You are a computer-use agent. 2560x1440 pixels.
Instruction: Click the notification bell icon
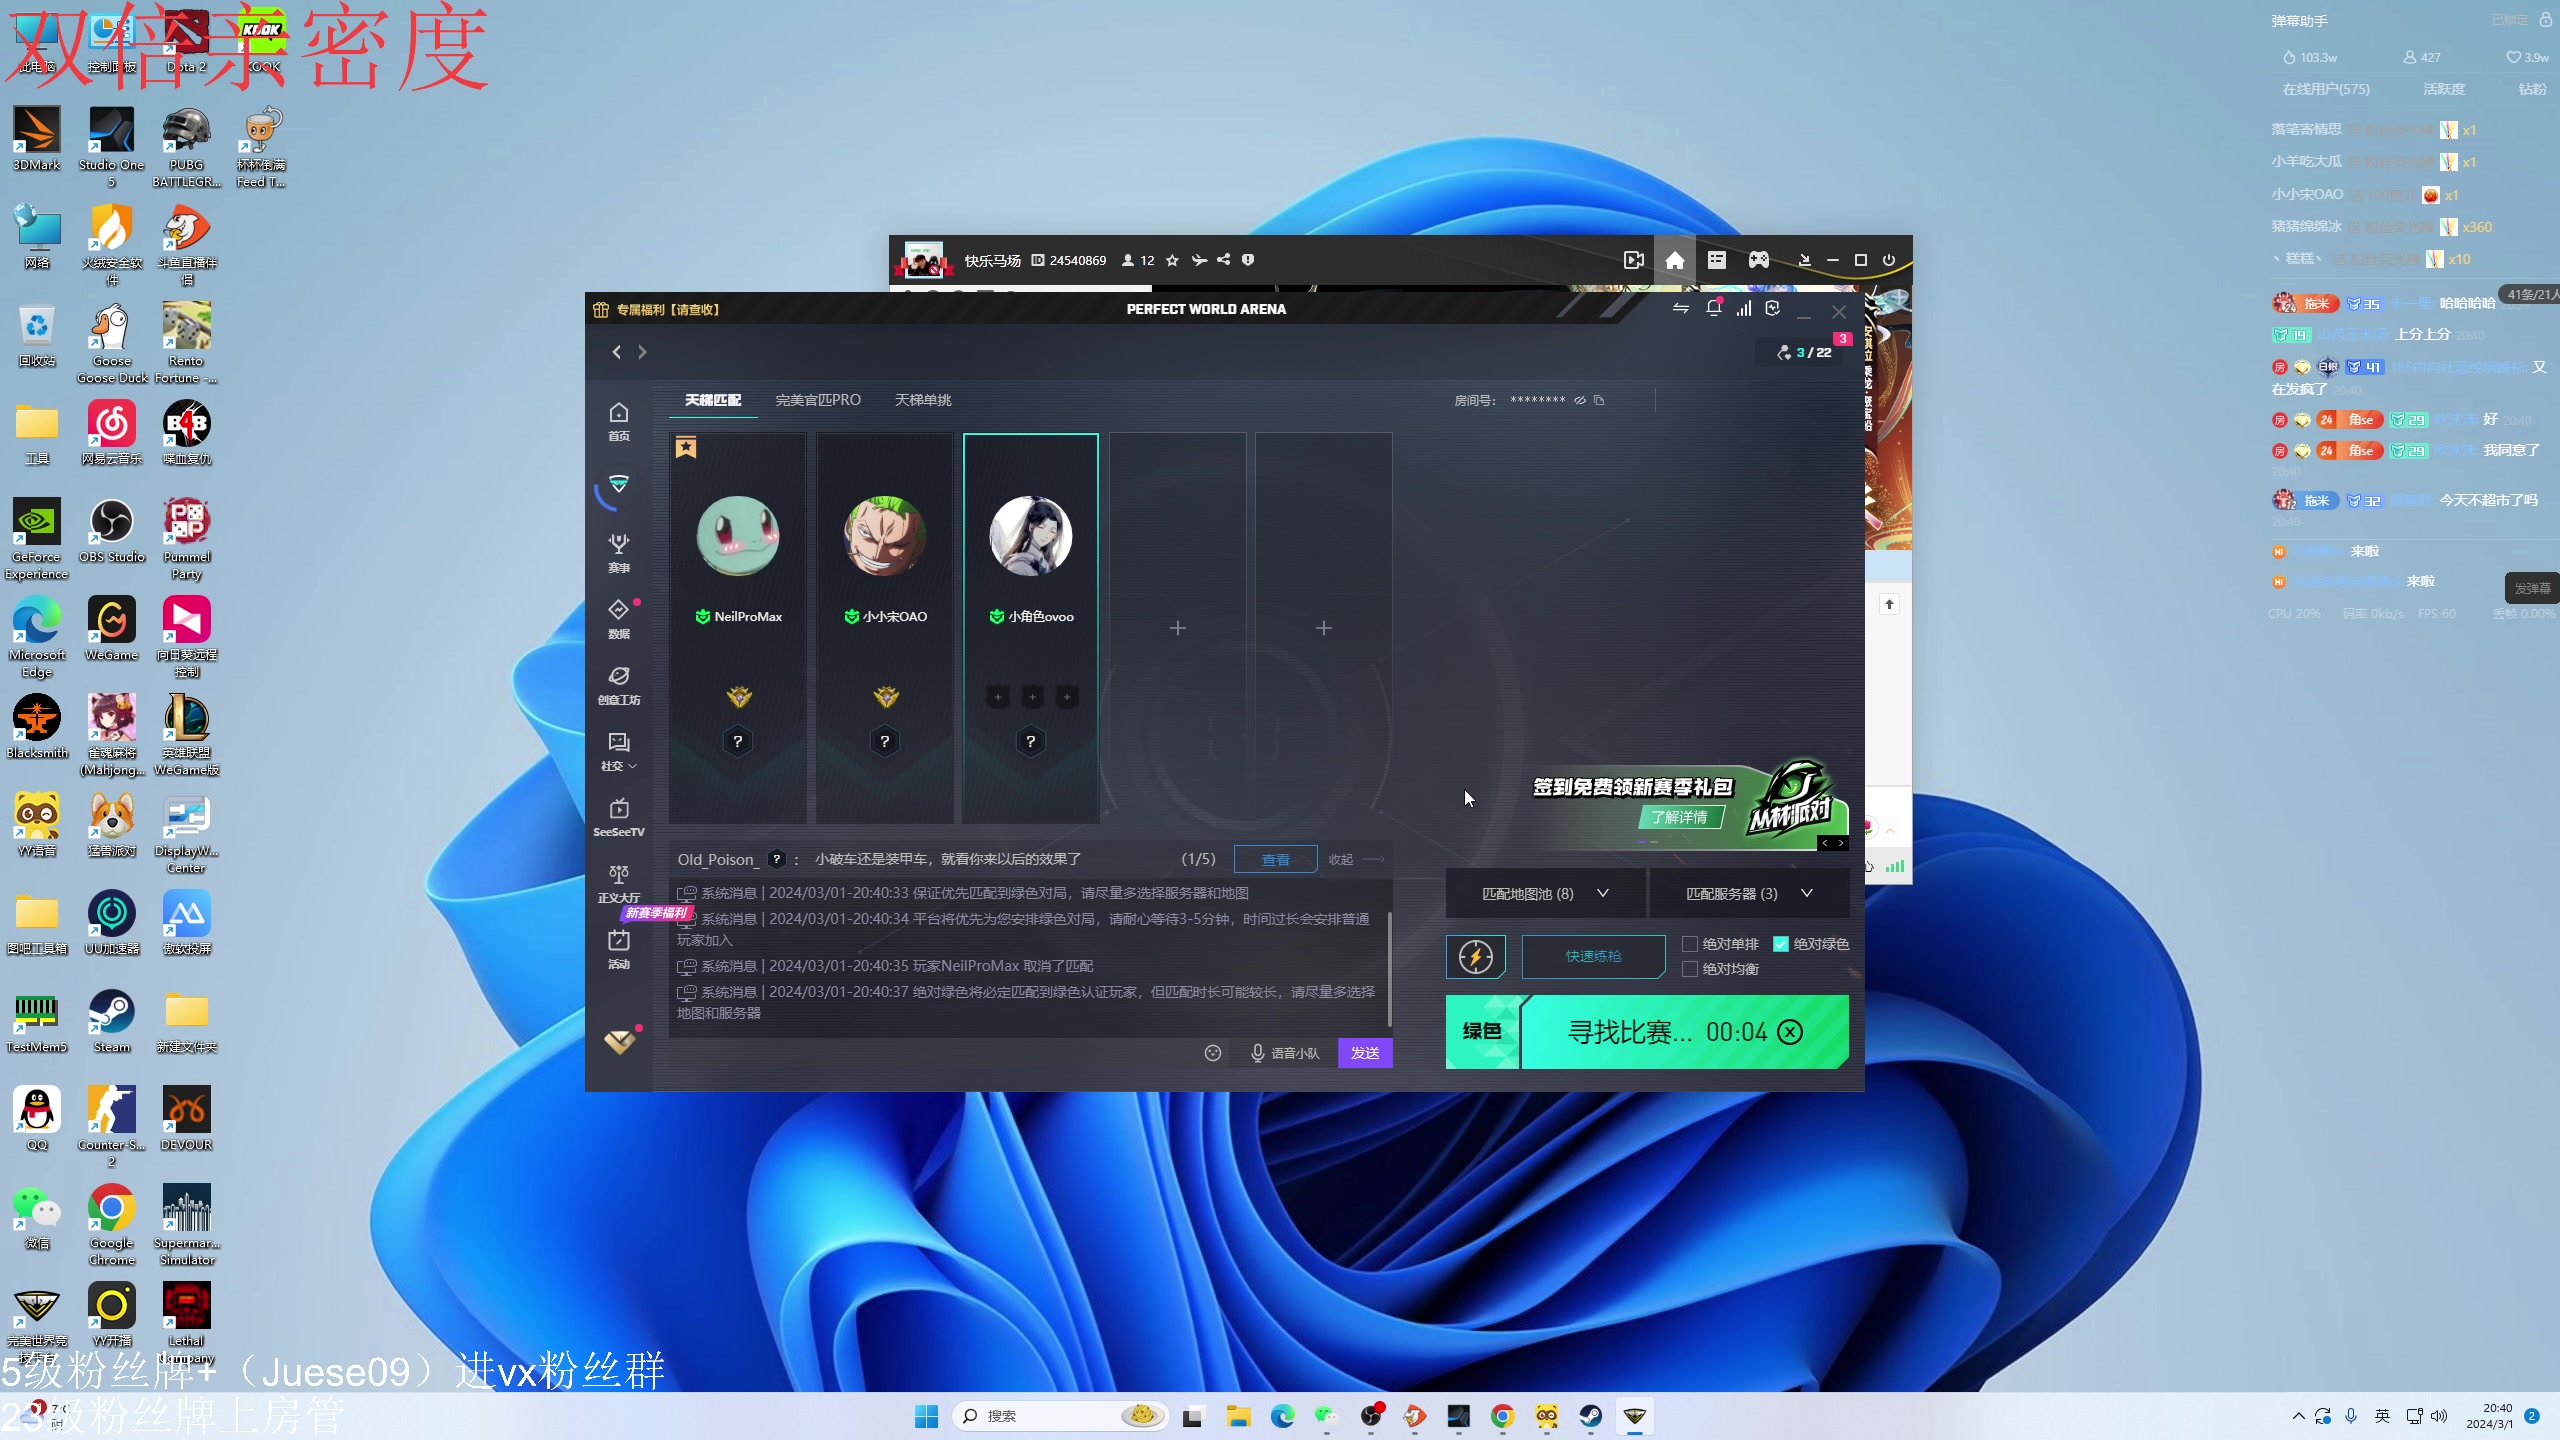[x=1714, y=309]
